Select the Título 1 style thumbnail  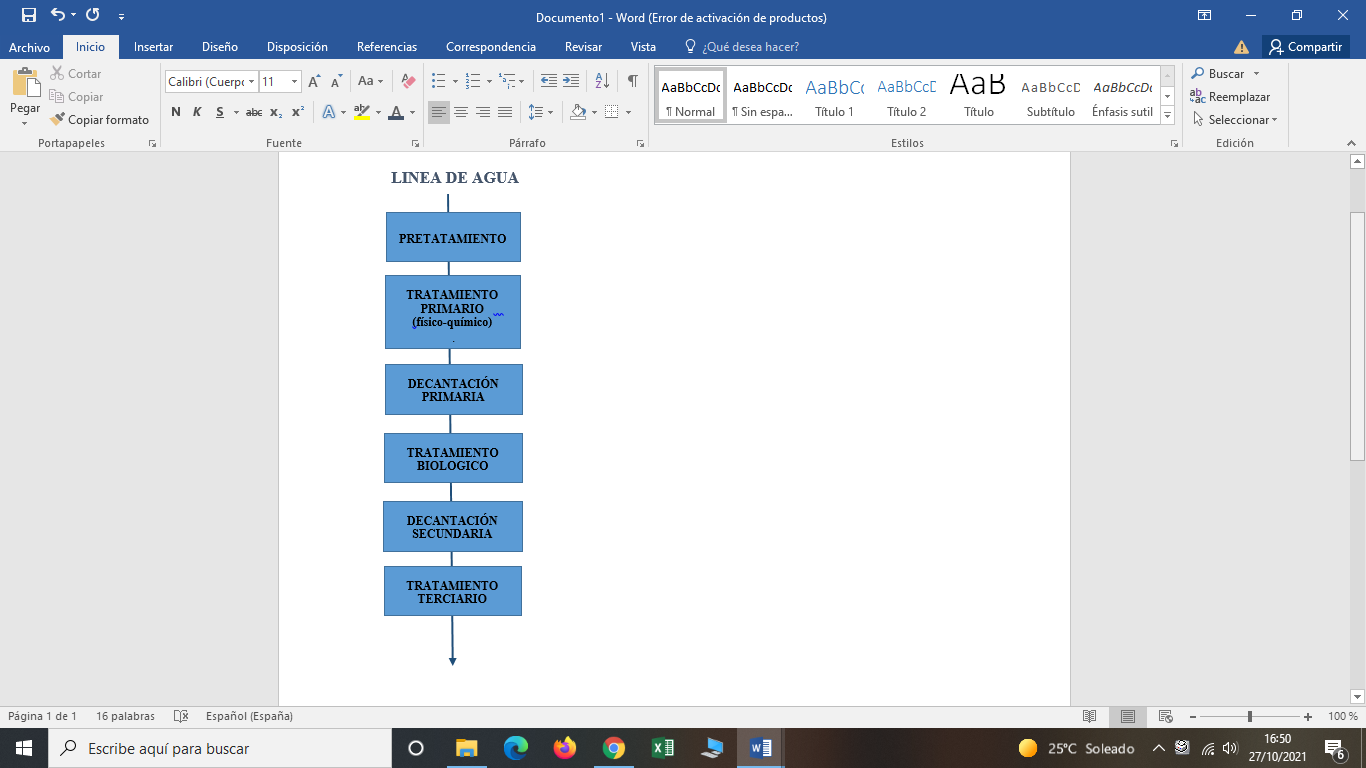tap(834, 96)
